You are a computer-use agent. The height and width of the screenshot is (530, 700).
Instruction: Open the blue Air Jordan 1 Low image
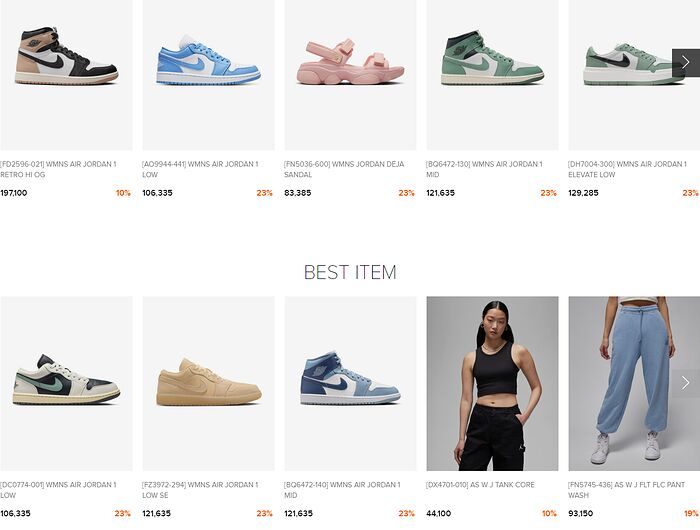208,75
